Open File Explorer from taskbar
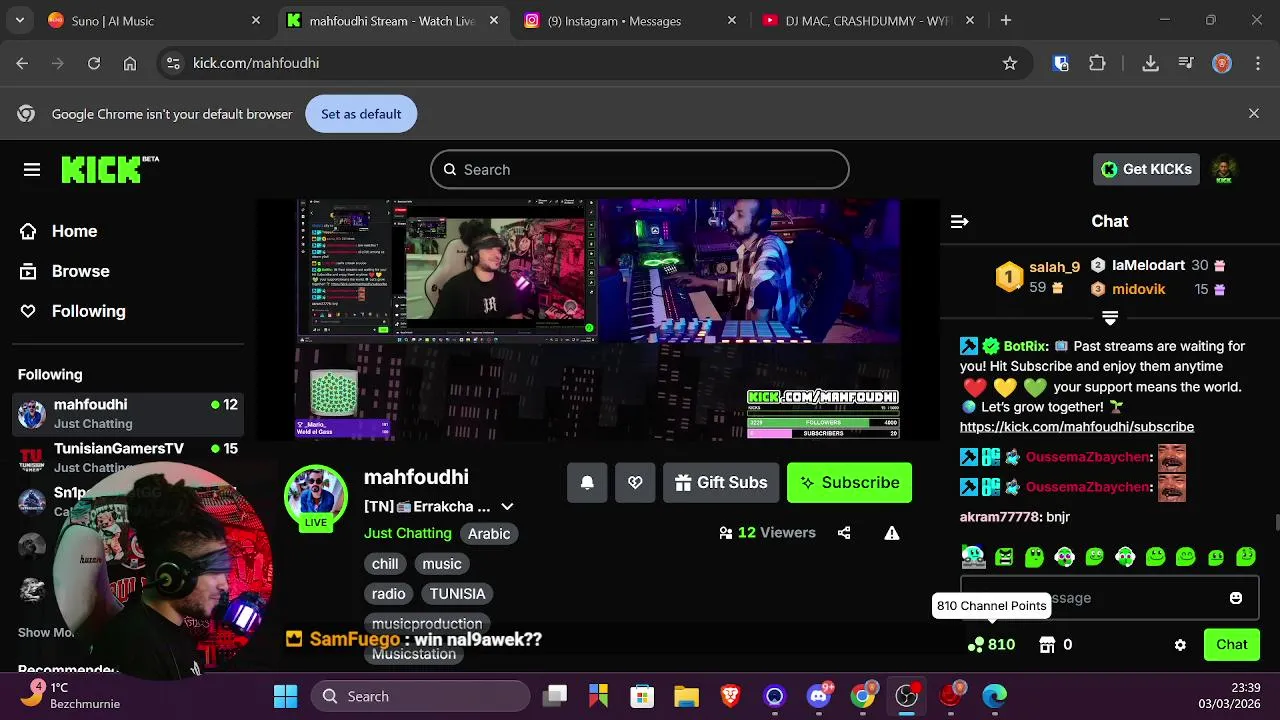 [x=686, y=696]
